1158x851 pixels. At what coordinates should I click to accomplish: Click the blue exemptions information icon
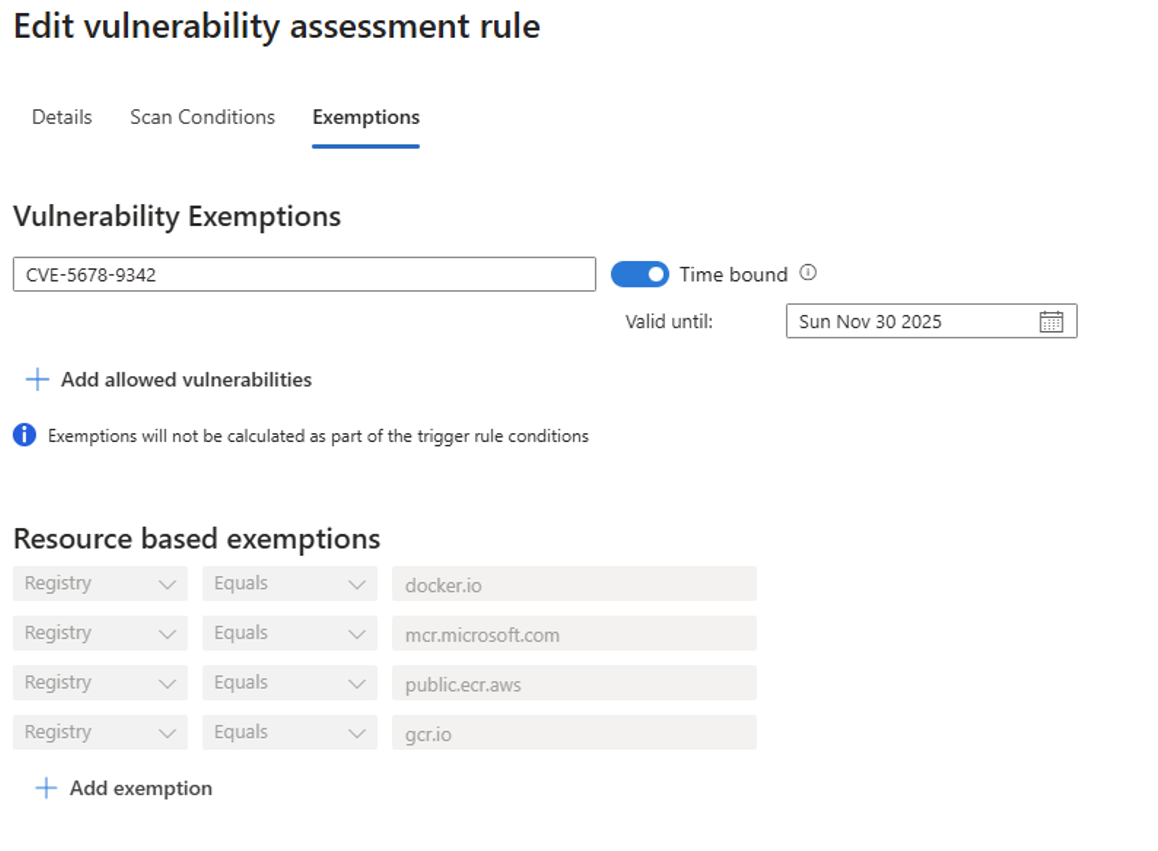tap(25, 436)
